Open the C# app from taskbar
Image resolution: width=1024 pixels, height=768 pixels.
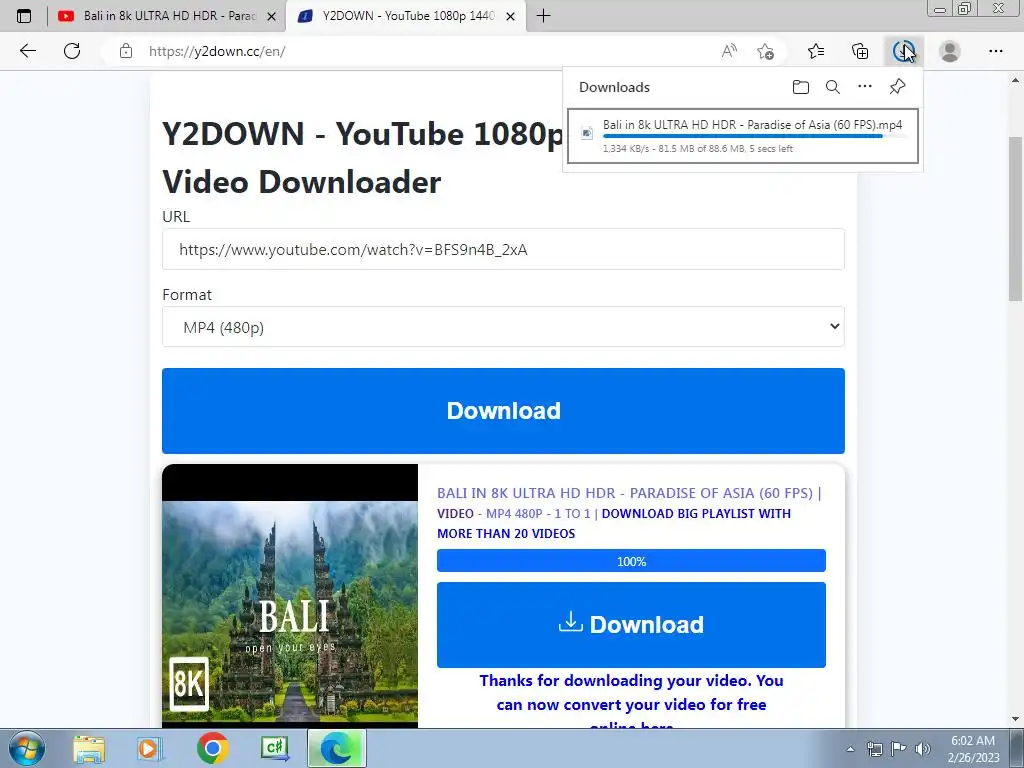pos(275,749)
